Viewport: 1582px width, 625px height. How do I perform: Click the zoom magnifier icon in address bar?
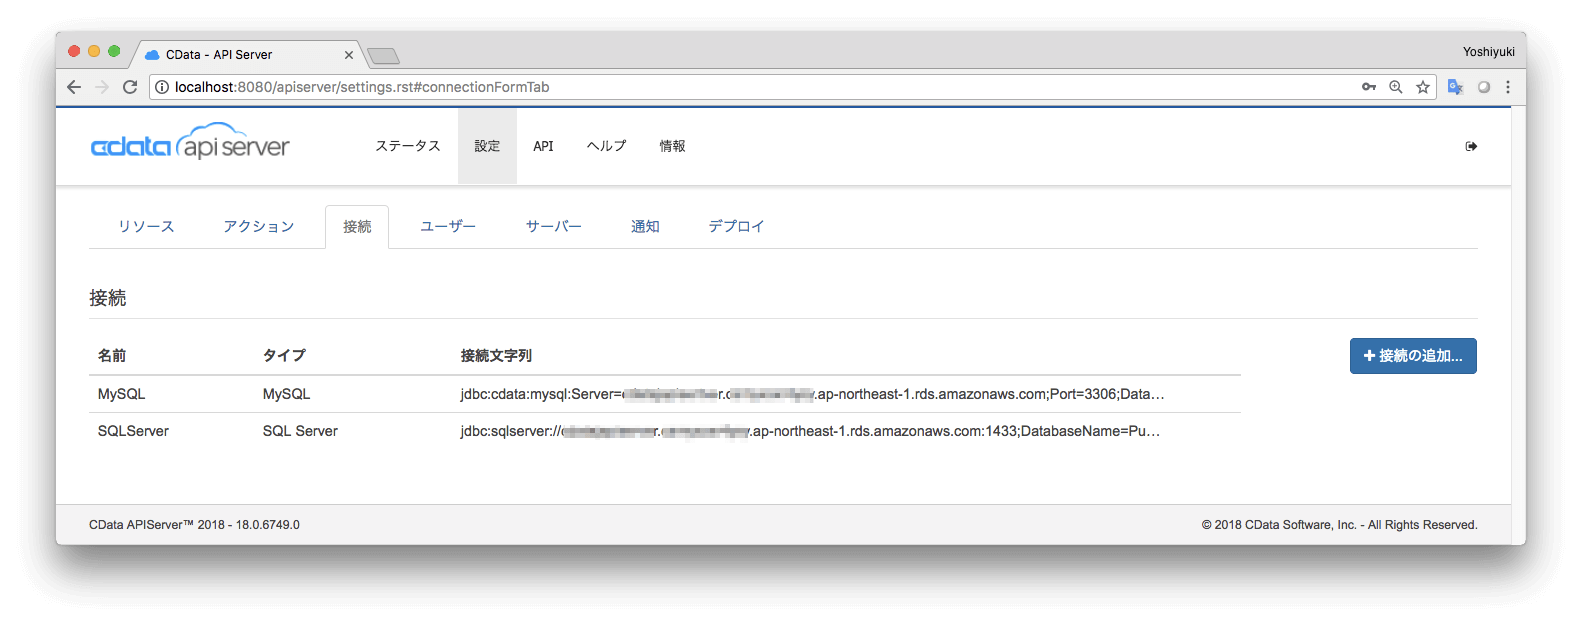pyautogui.click(x=1396, y=87)
